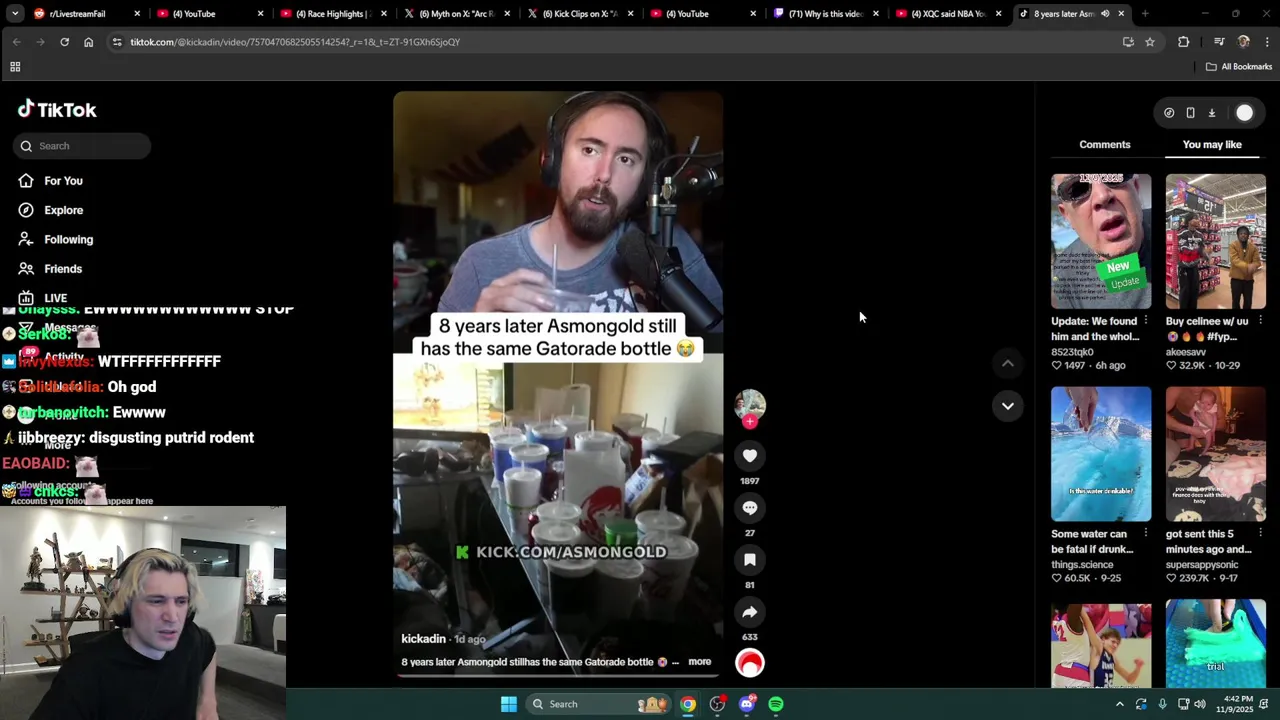Open the 'Update: We found him' video thumbnail
The image size is (1280, 720).
[1101, 242]
